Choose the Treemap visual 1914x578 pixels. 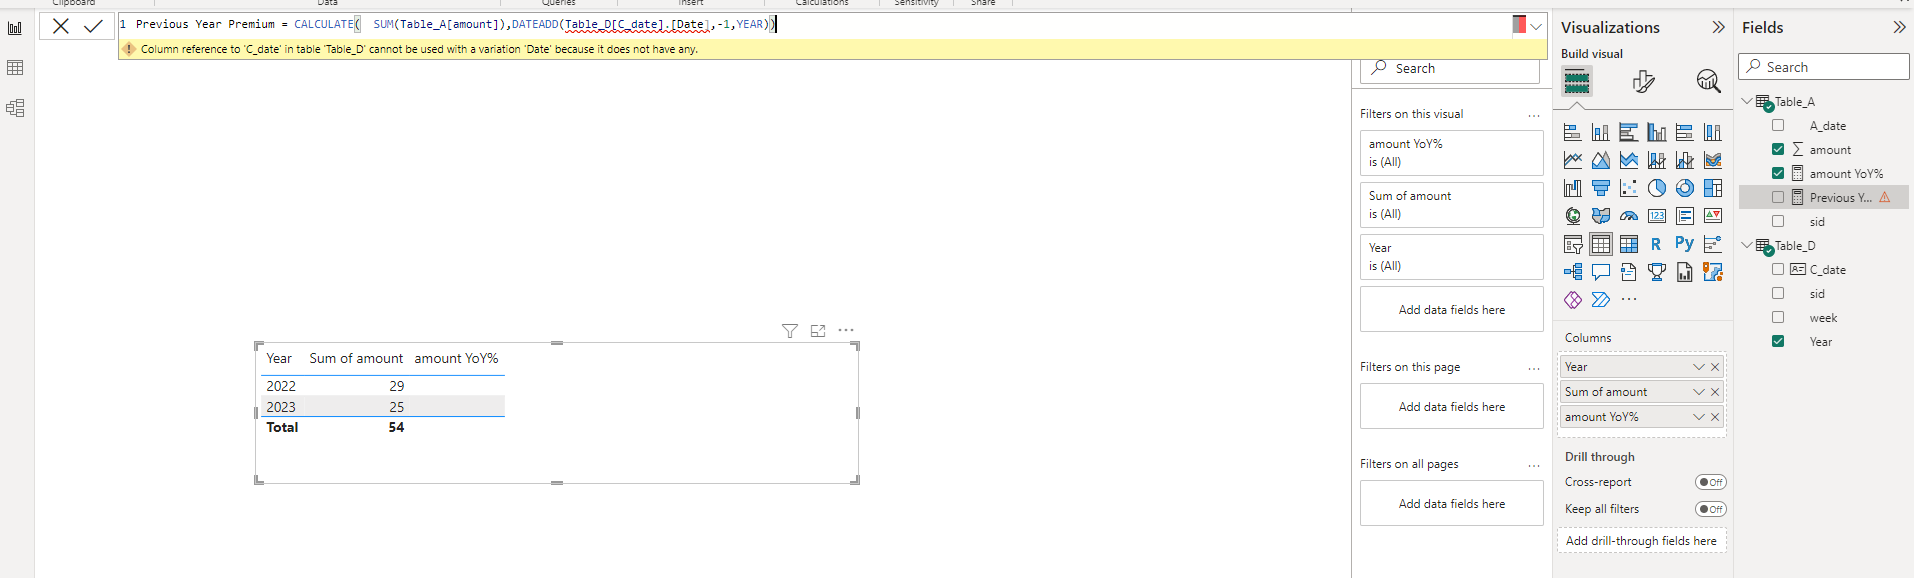point(1713,188)
